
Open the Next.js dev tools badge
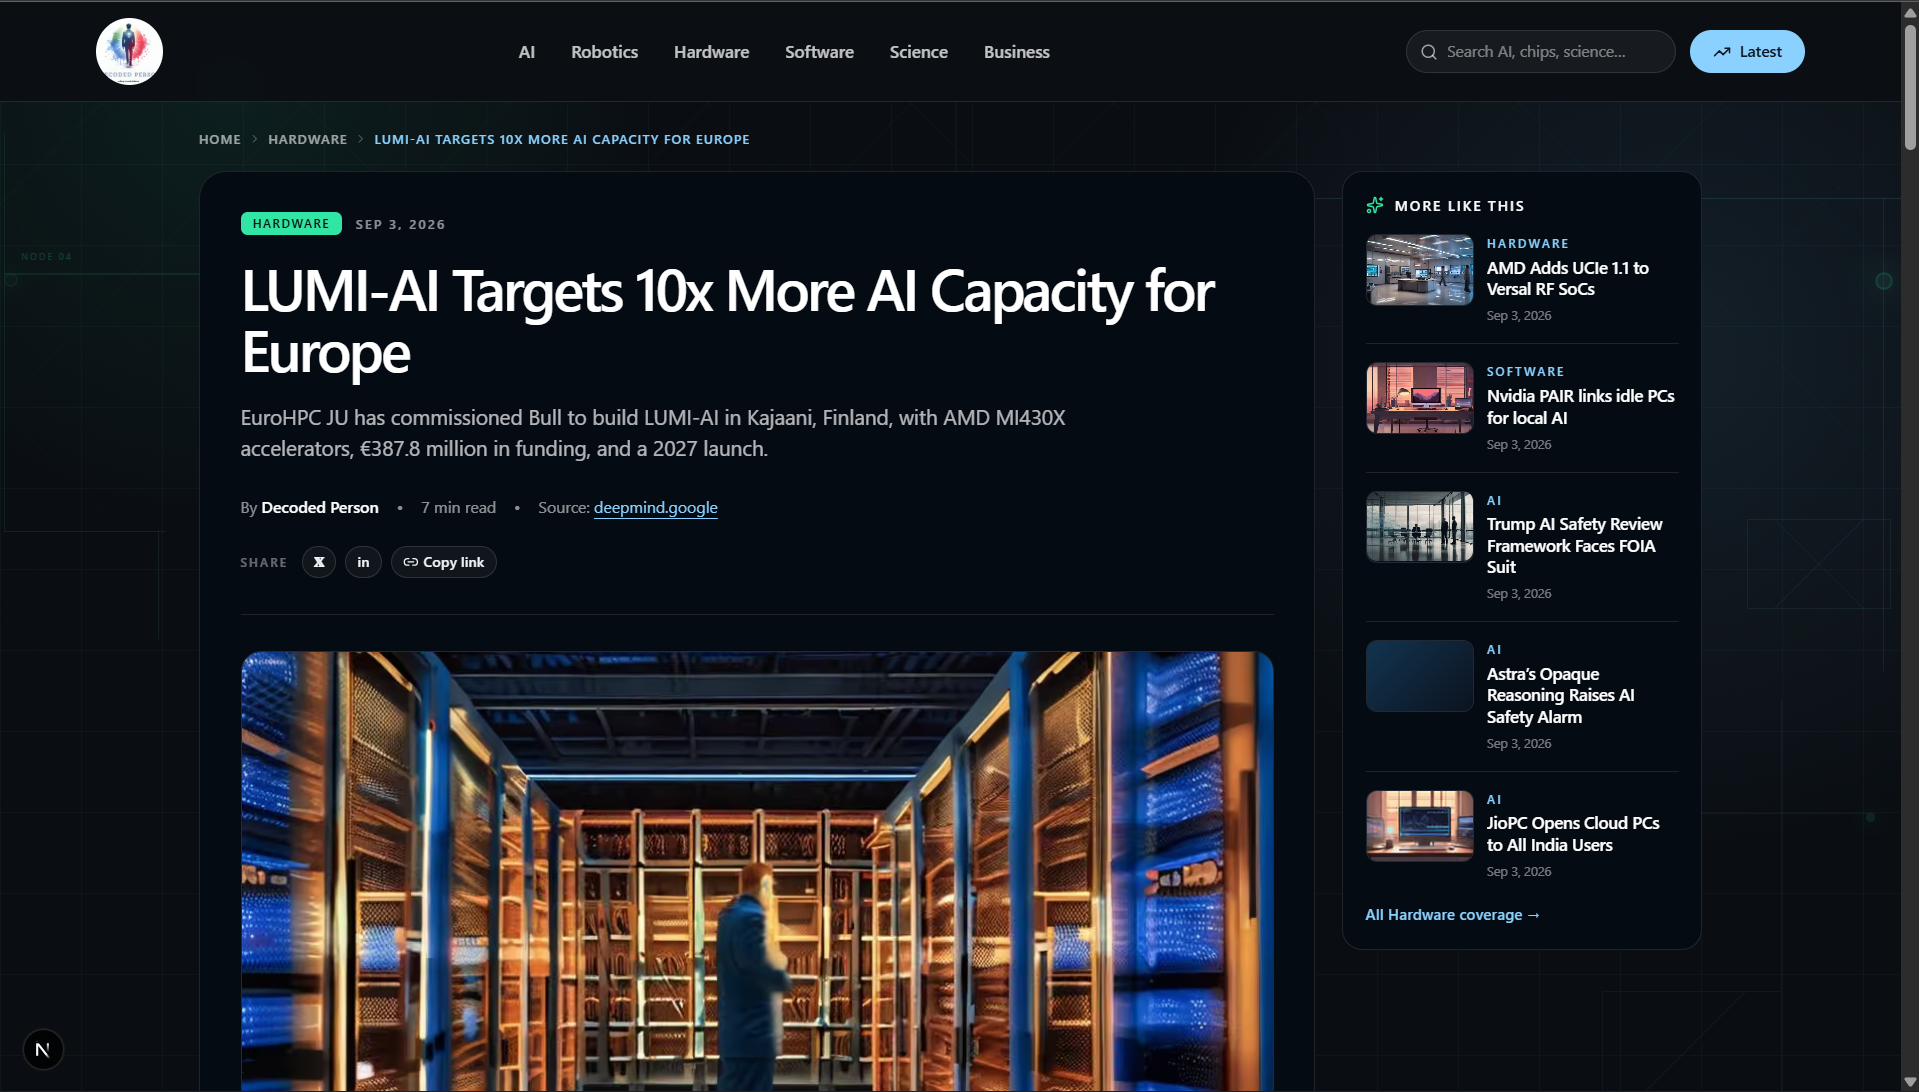(43, 1049)
